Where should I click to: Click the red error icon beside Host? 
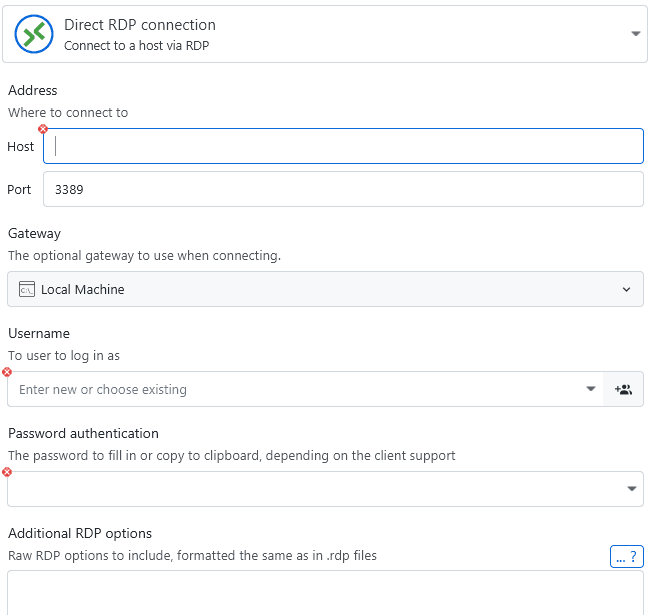tap(43, 129)
